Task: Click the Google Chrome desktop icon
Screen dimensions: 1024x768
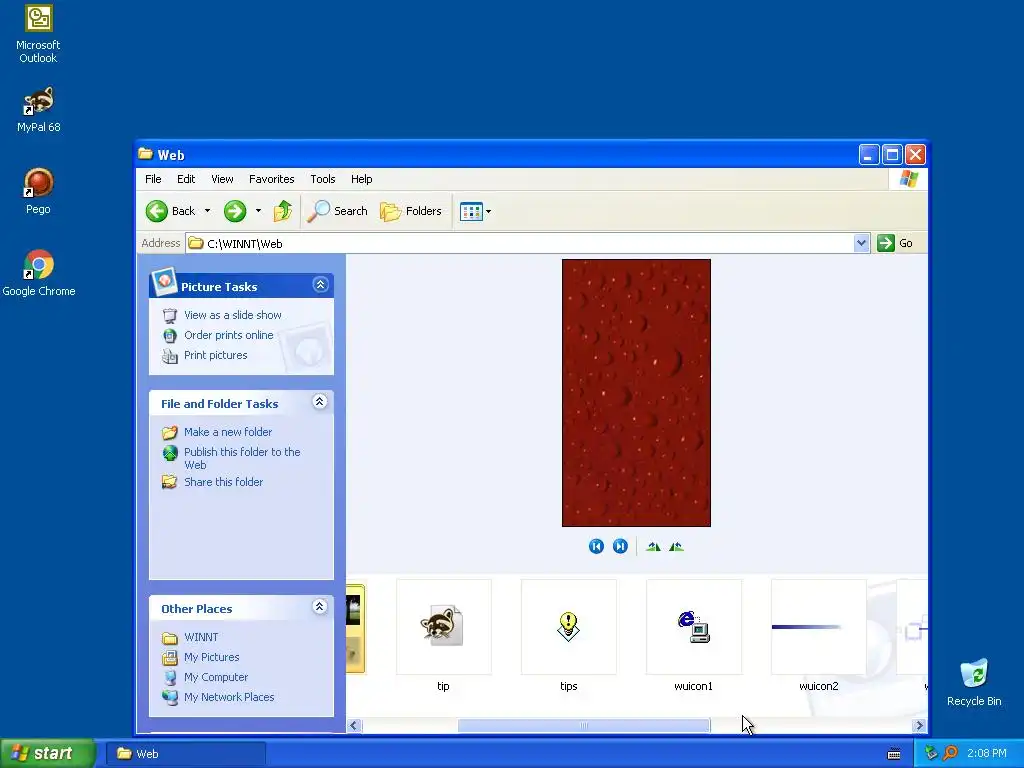Action: [39, 273]
